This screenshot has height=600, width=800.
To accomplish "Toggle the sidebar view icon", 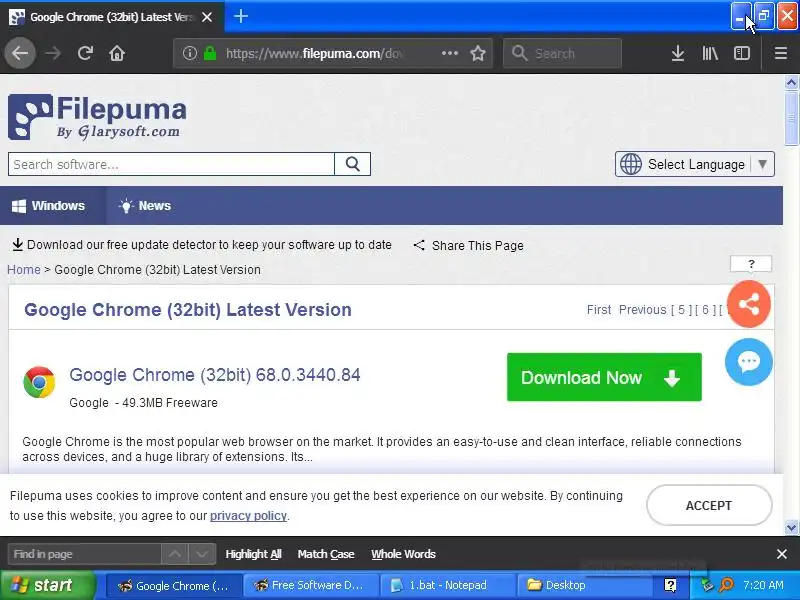I will point(741,53).
